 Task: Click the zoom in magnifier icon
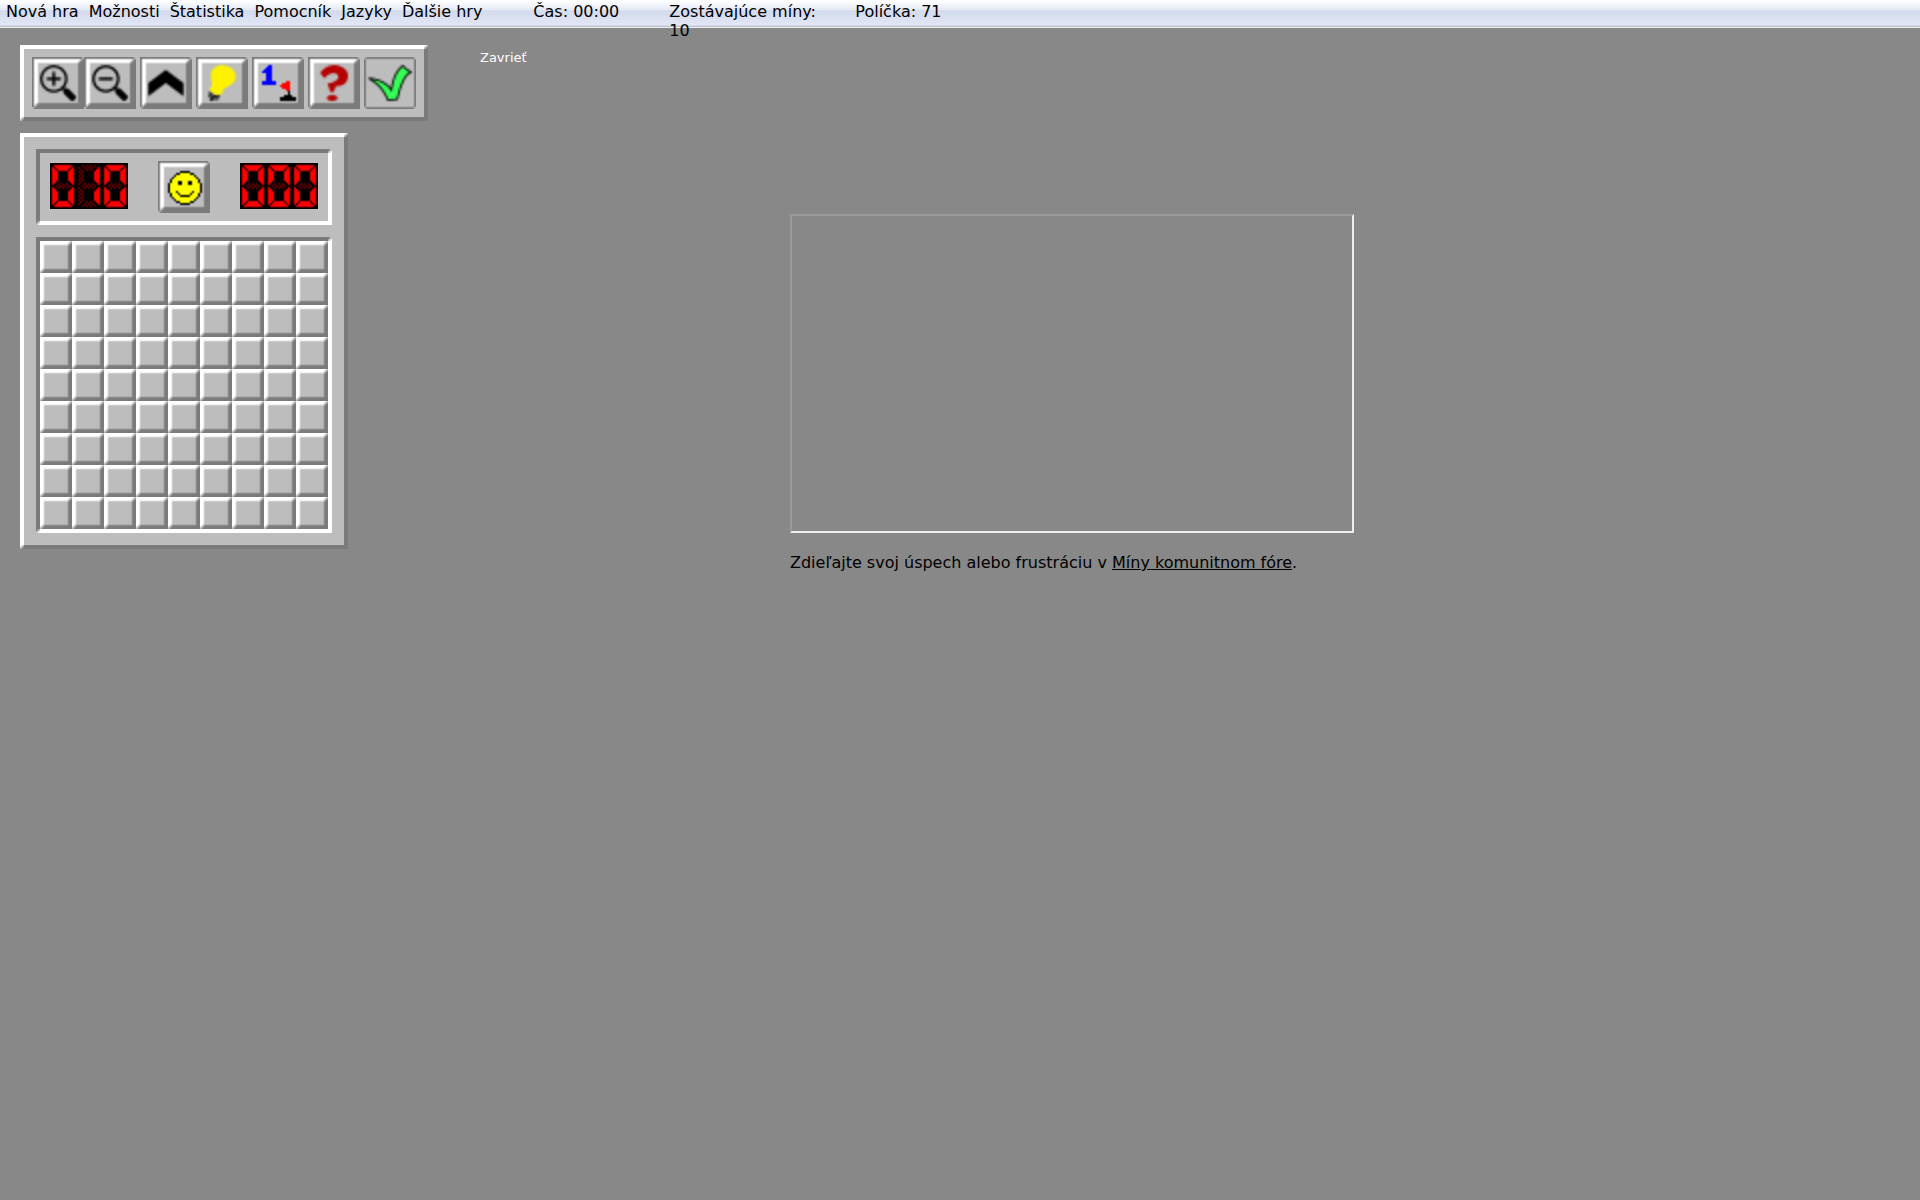57,83
